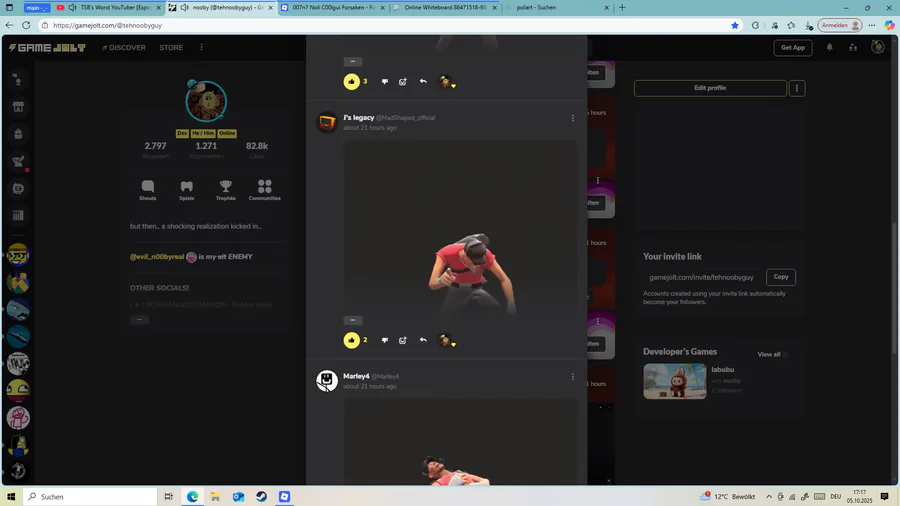Open sidebar quests icon with red dot
This screenshot has height=506, width=900.
tap(18, 161)
